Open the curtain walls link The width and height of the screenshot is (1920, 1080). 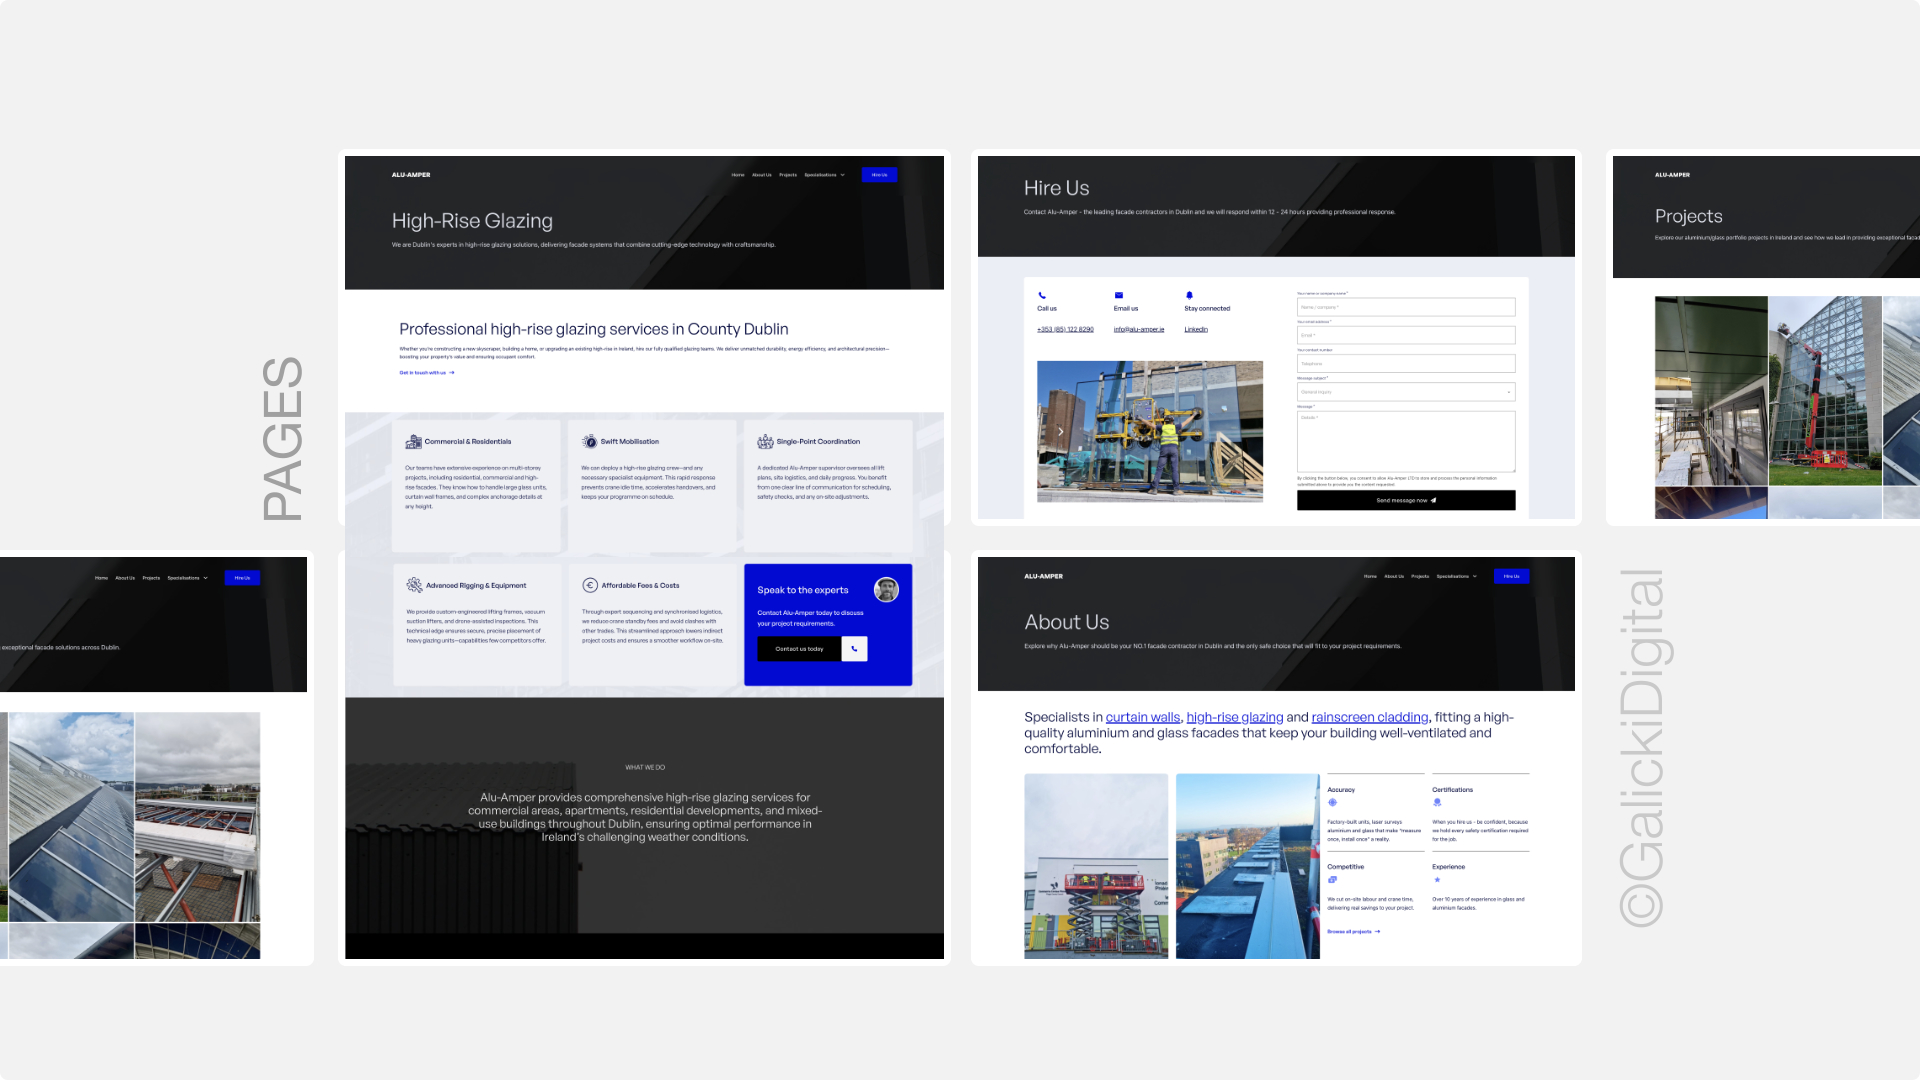(1143, 717)
